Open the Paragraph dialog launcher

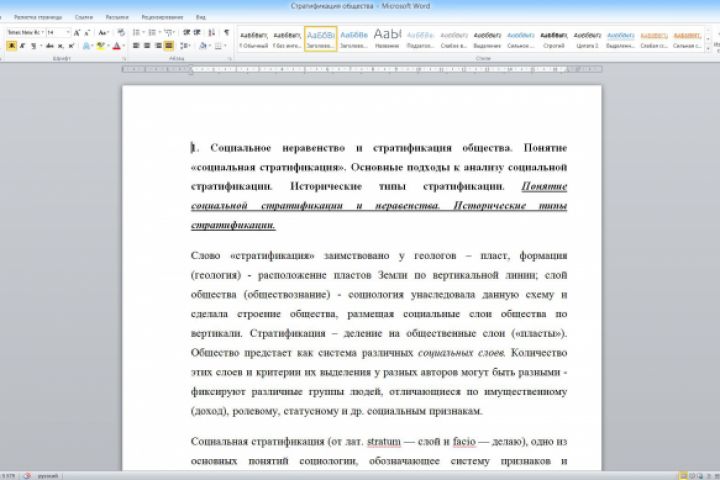[x=231, y=59]
